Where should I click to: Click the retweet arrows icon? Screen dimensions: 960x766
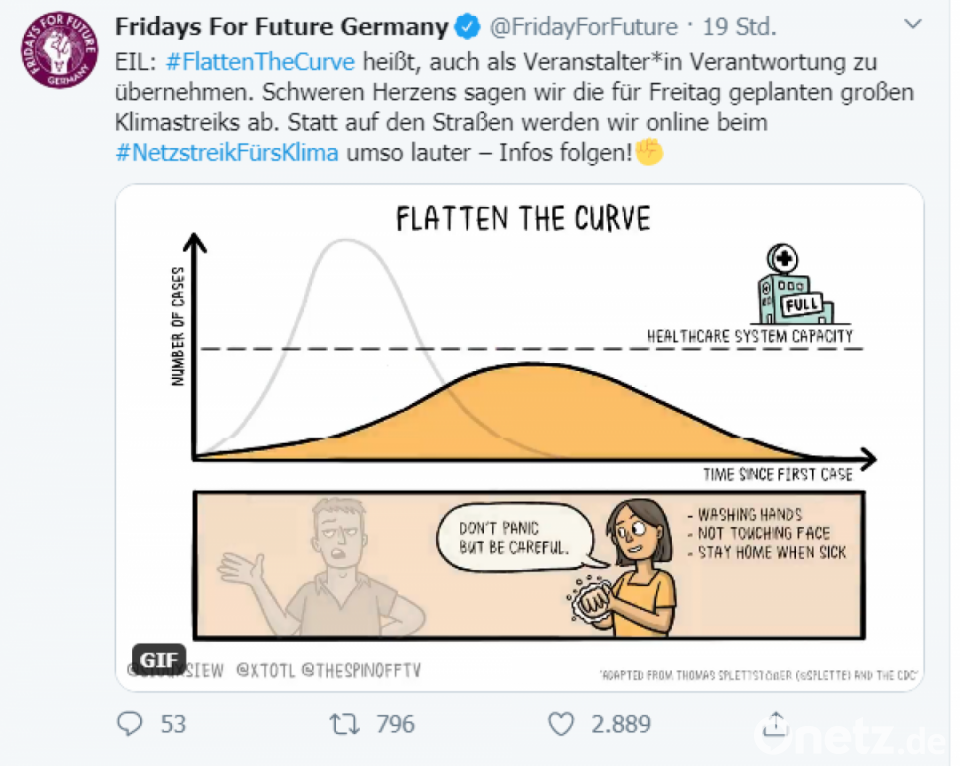tap(345, 723)
